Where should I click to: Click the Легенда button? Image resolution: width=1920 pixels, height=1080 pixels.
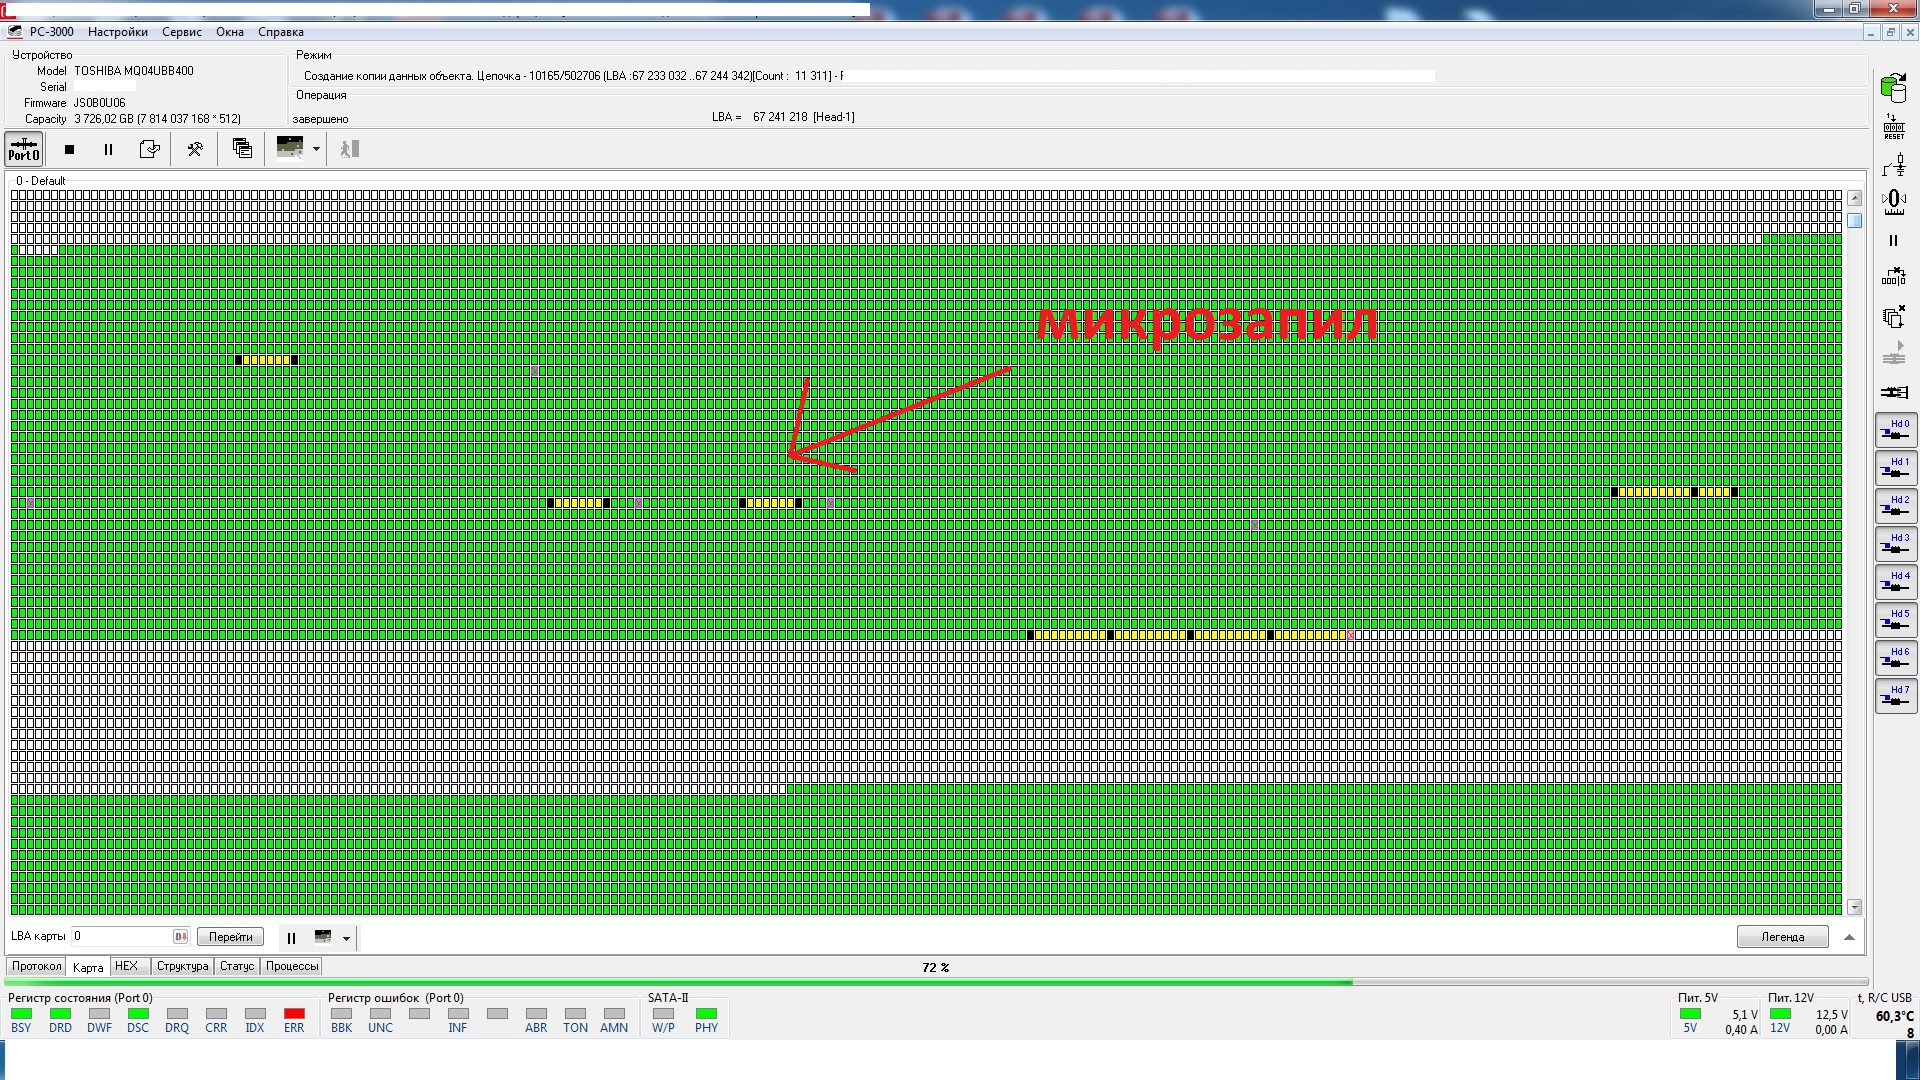(1782, 937)
